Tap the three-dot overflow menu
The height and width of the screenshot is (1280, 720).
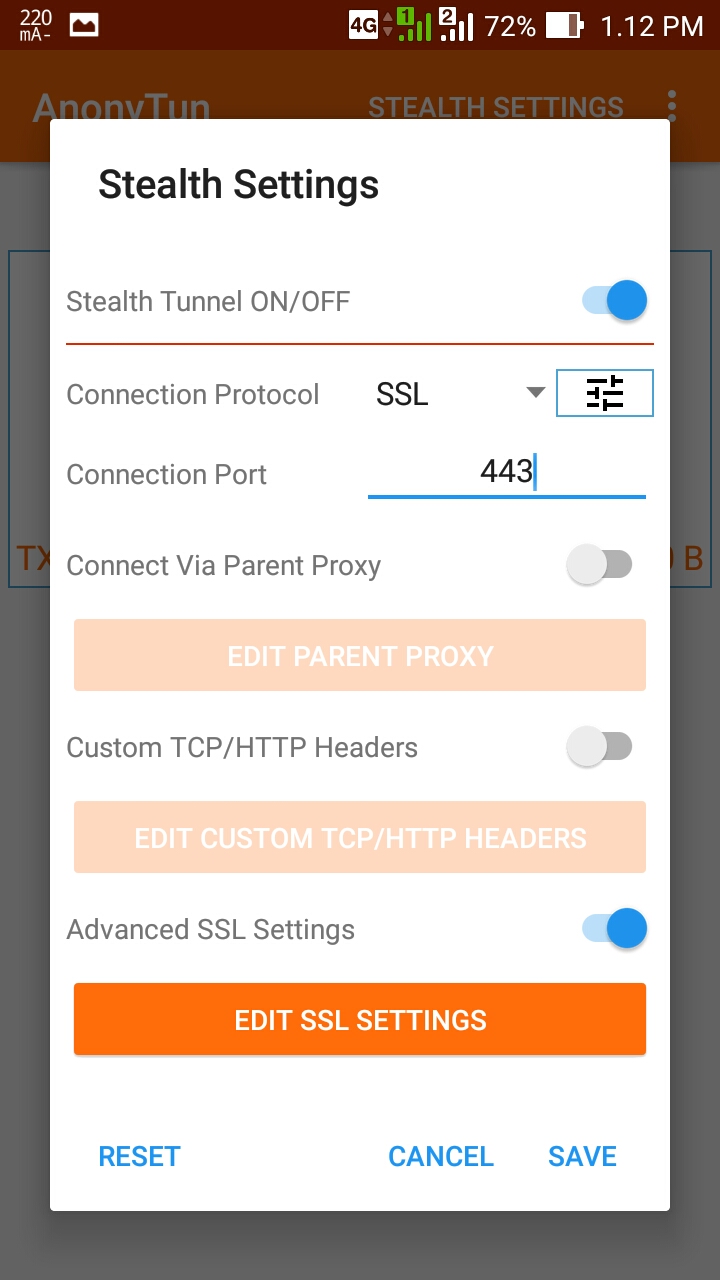672,106
